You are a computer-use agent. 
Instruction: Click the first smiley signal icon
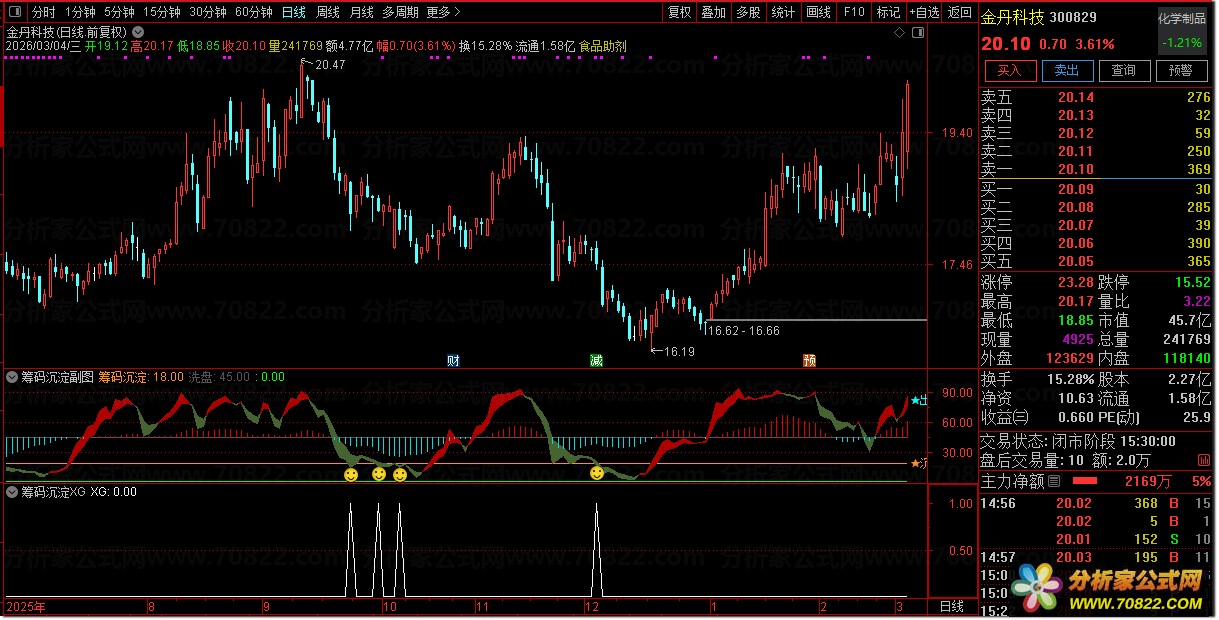coord(351,474)
